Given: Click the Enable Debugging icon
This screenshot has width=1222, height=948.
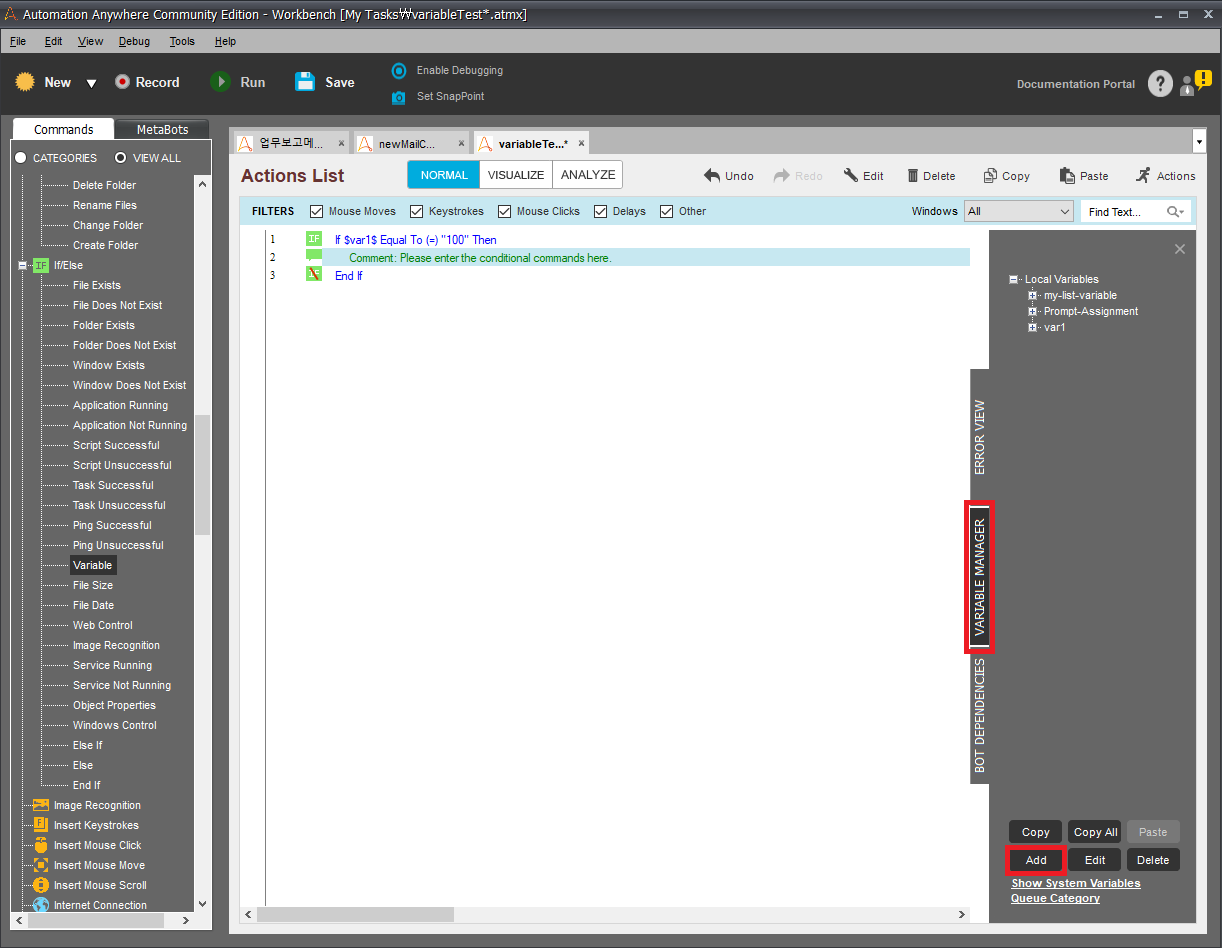Looking at the screenshot, I should point(399,70).
